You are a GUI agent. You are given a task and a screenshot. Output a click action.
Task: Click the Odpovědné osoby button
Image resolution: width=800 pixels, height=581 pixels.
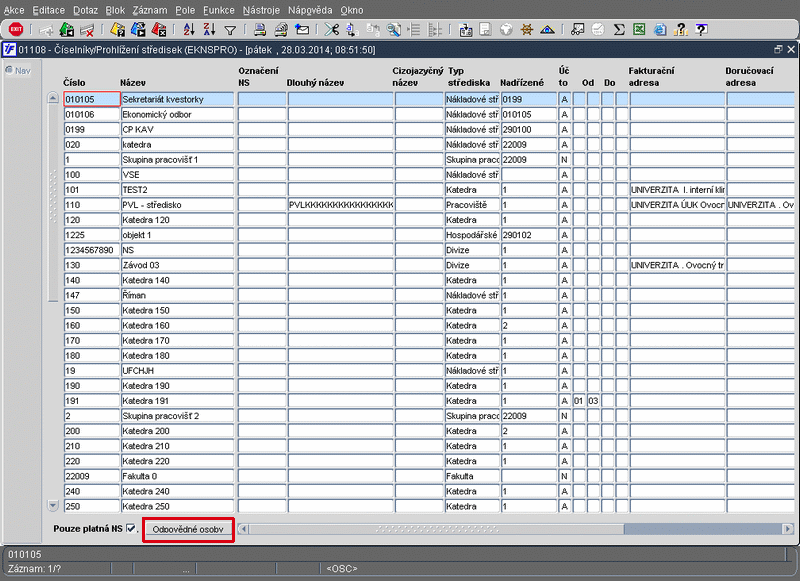188,529
